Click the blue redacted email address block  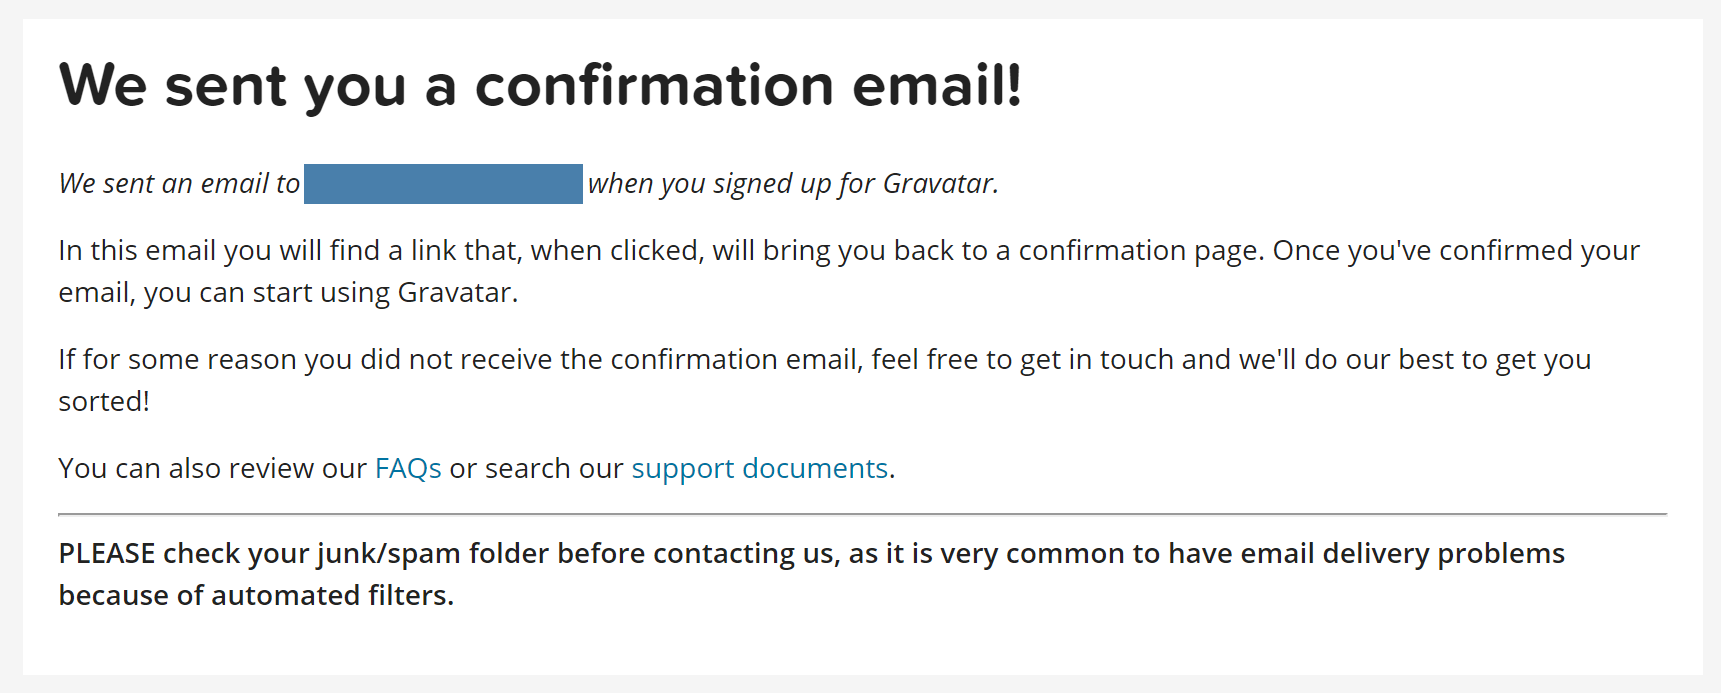443,184
